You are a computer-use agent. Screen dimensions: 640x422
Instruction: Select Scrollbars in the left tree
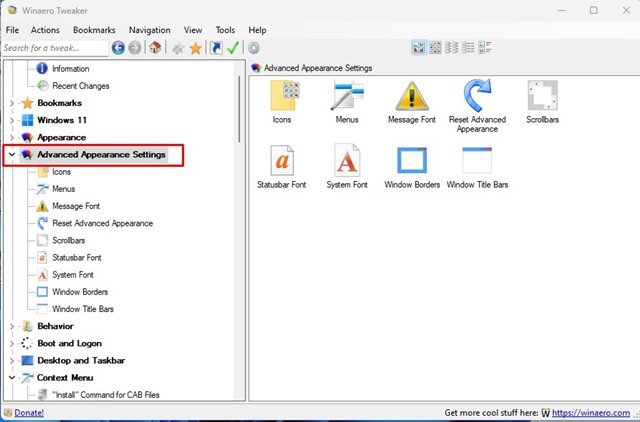pyautogui.click(x=69, y=240)
